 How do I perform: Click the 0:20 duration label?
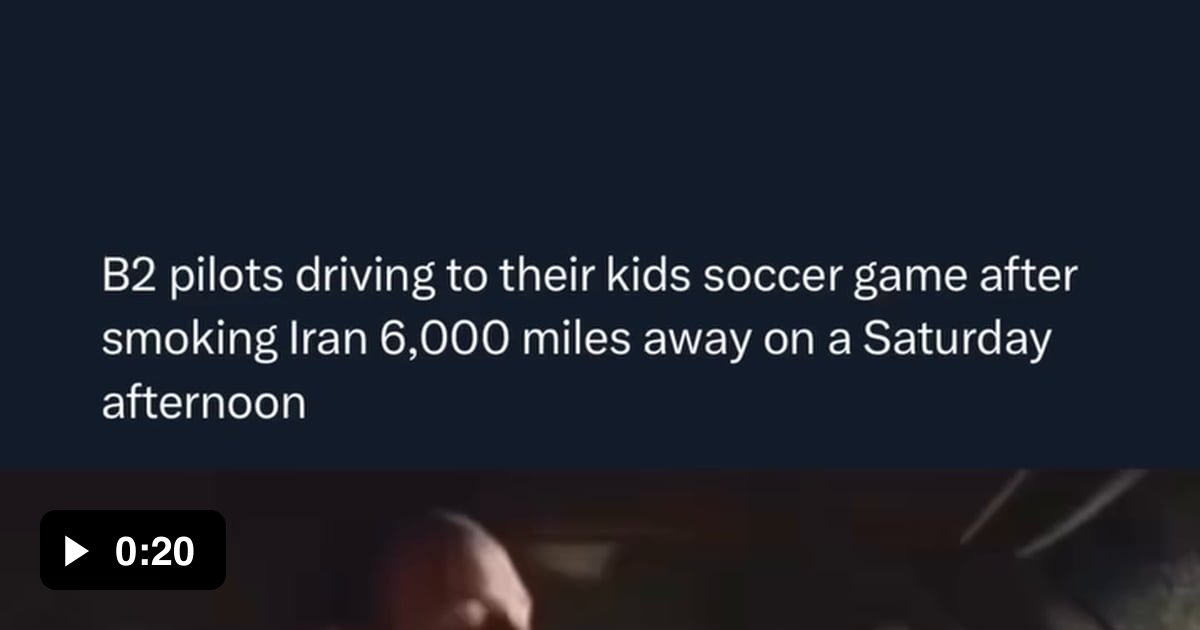tap(155, 551)
